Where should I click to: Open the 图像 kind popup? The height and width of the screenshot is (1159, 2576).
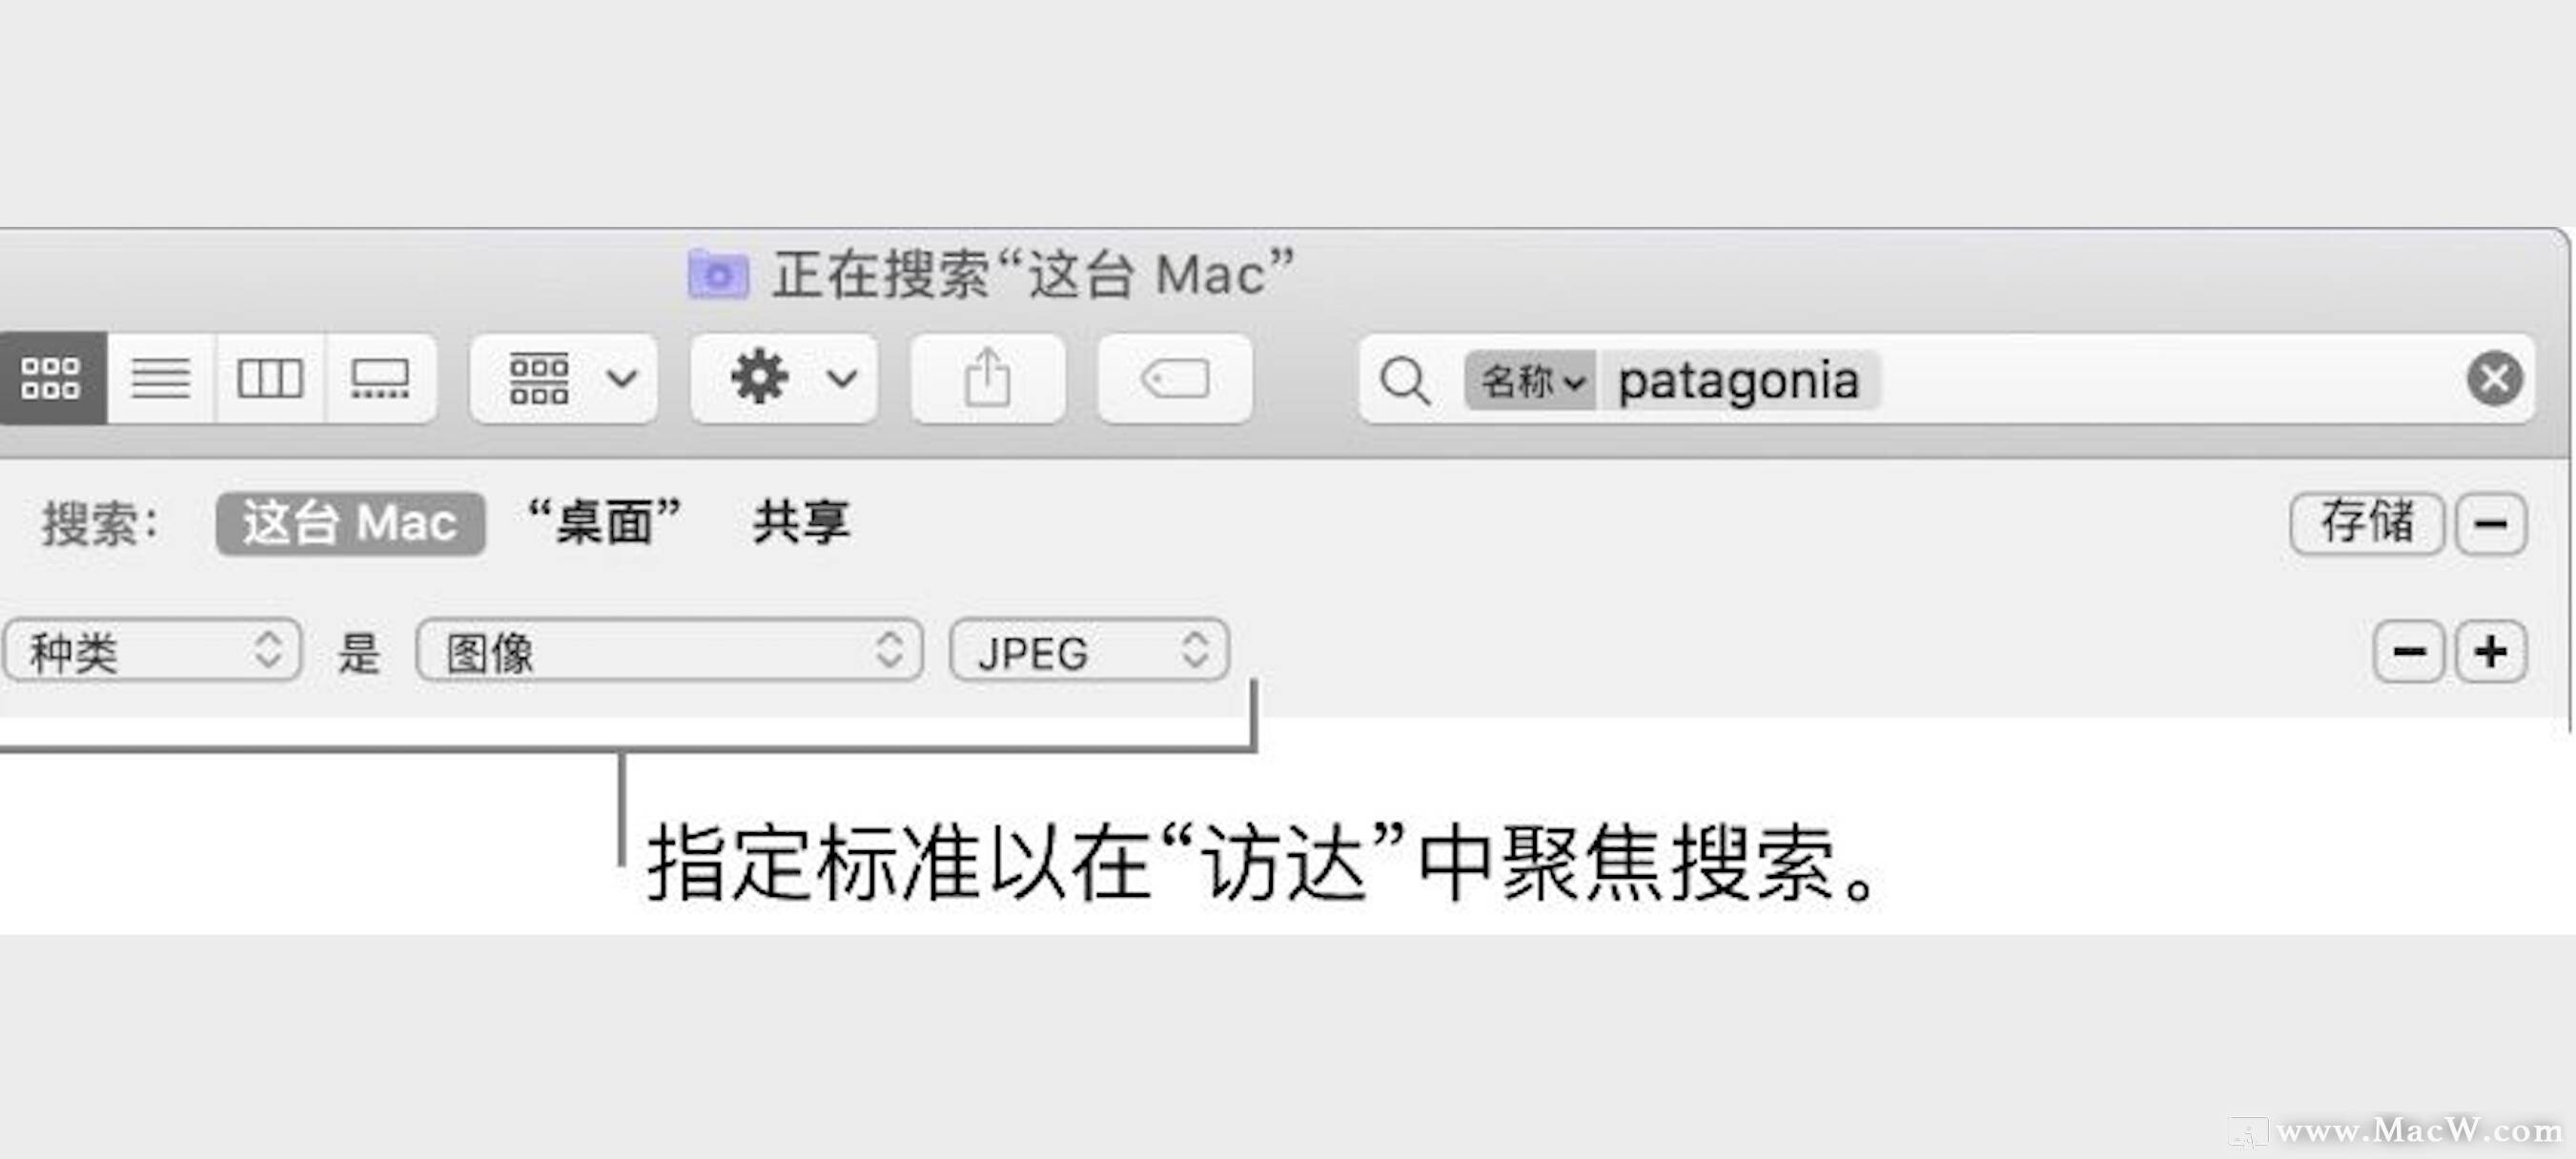[x=669, y=651]
